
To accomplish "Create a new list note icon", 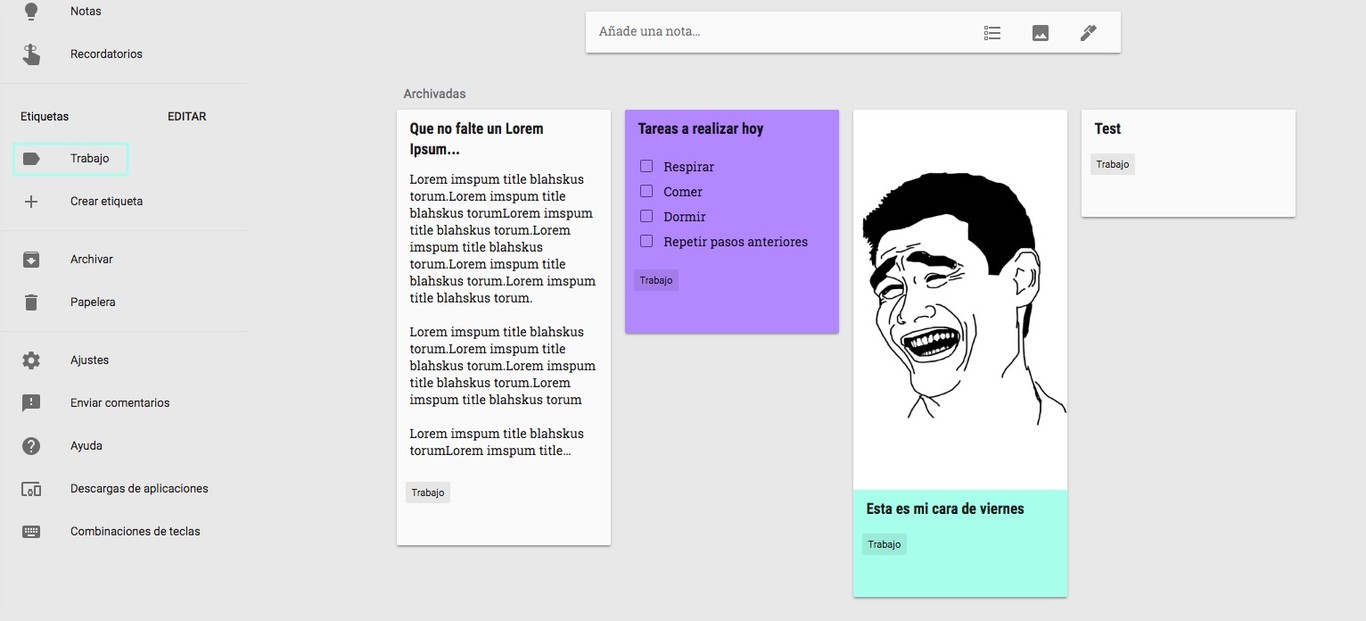I will [x=992, y=32].
